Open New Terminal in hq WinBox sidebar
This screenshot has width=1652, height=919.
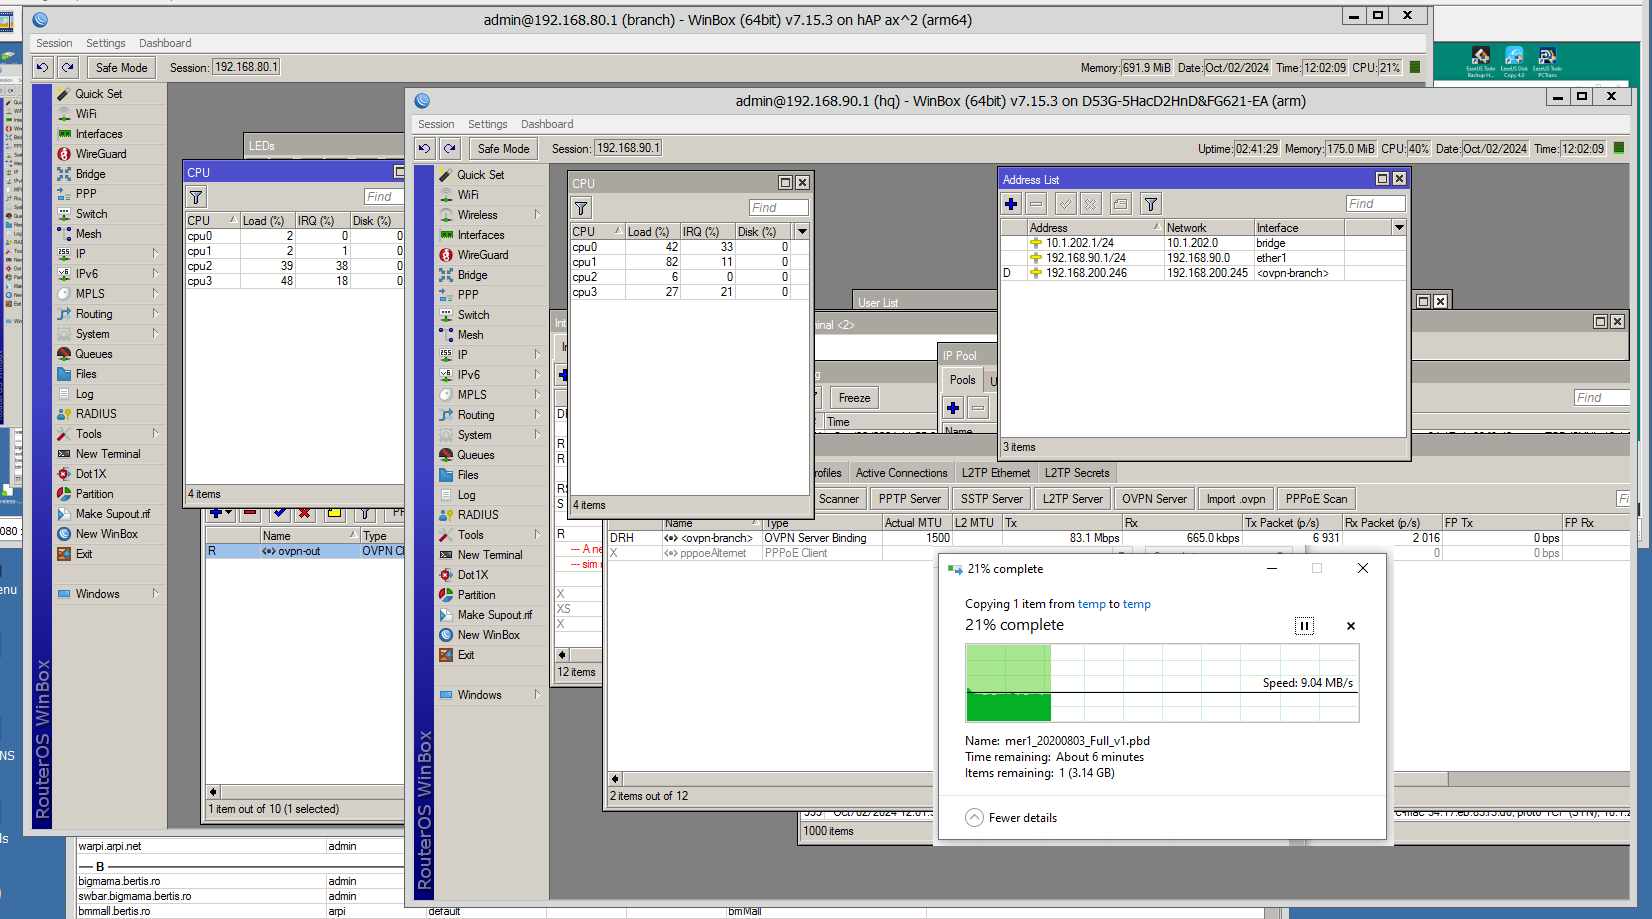[489, 555]
